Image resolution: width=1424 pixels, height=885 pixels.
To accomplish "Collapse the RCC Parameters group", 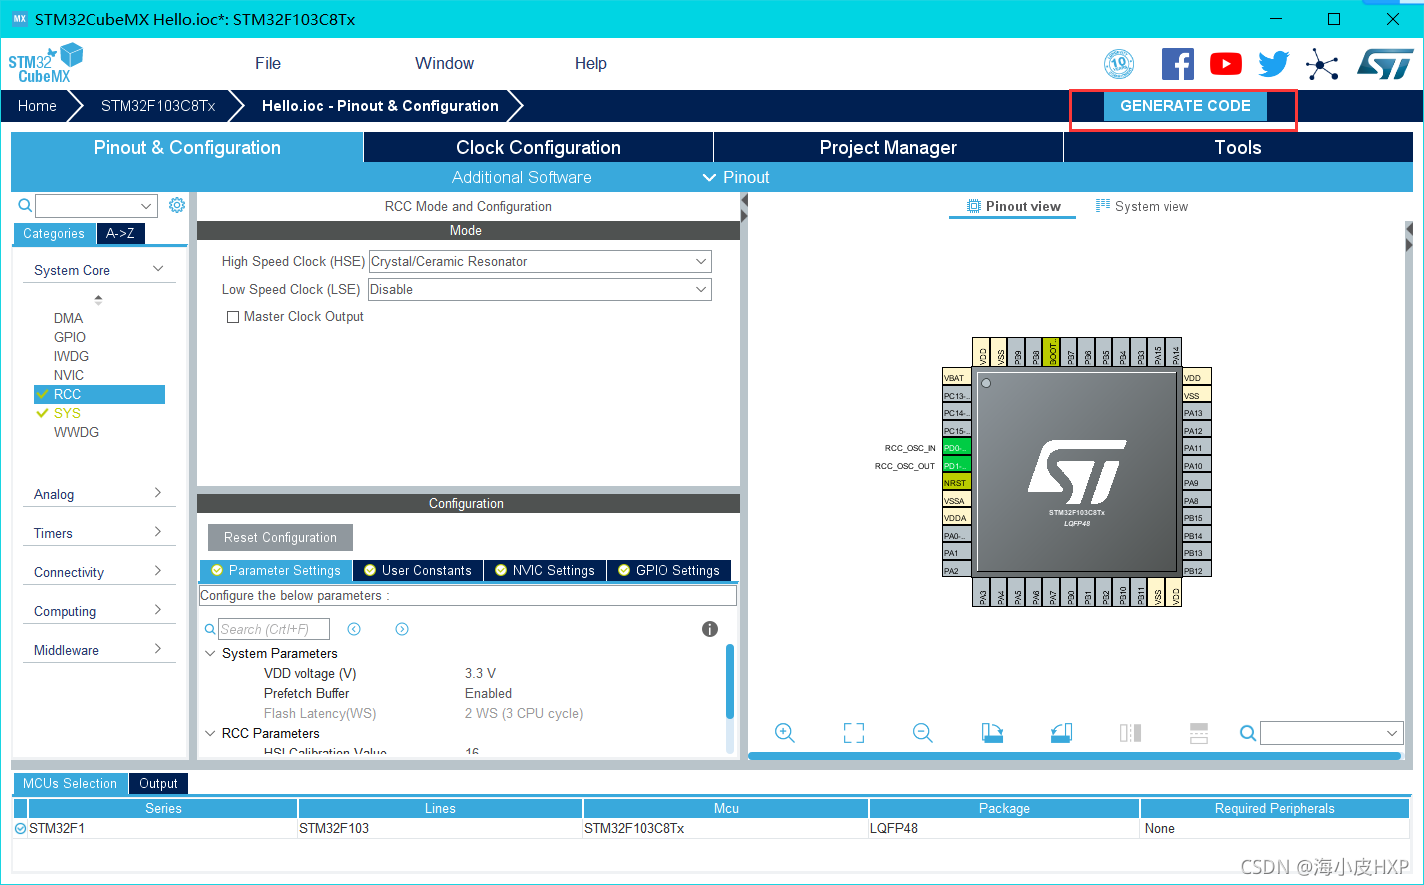I will click(210, 733).
